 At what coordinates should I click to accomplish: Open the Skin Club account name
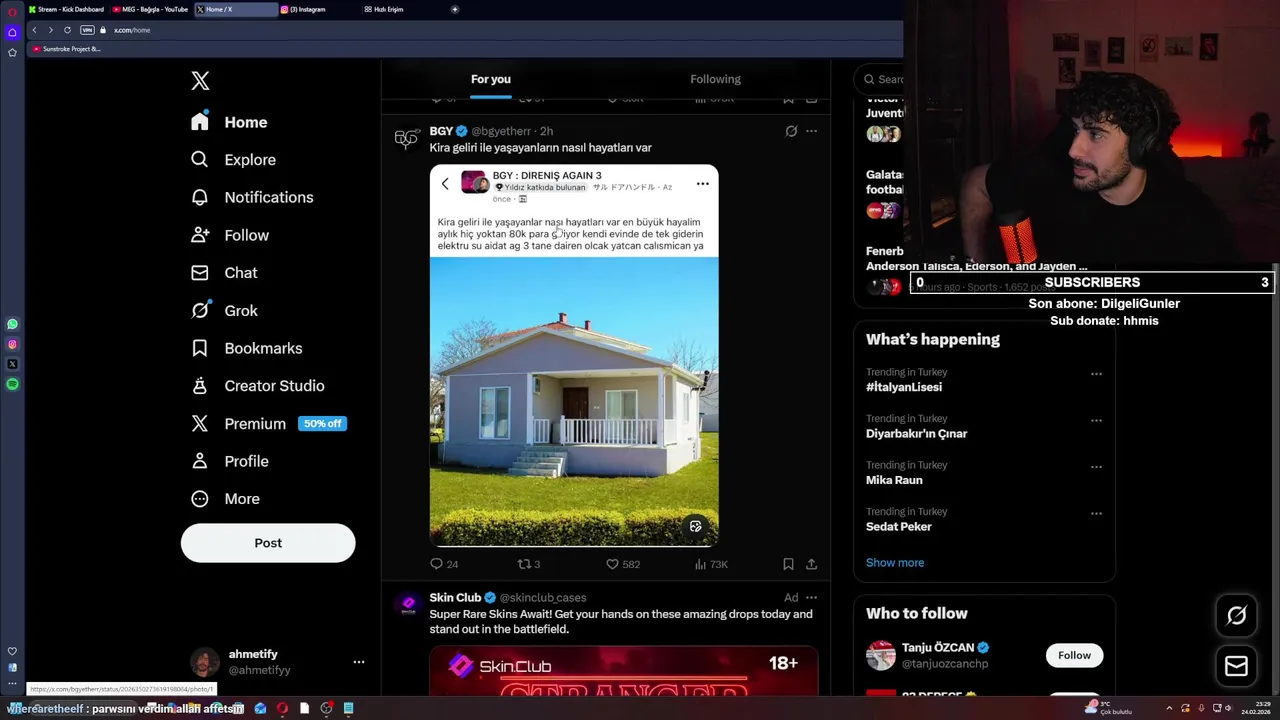455,597
